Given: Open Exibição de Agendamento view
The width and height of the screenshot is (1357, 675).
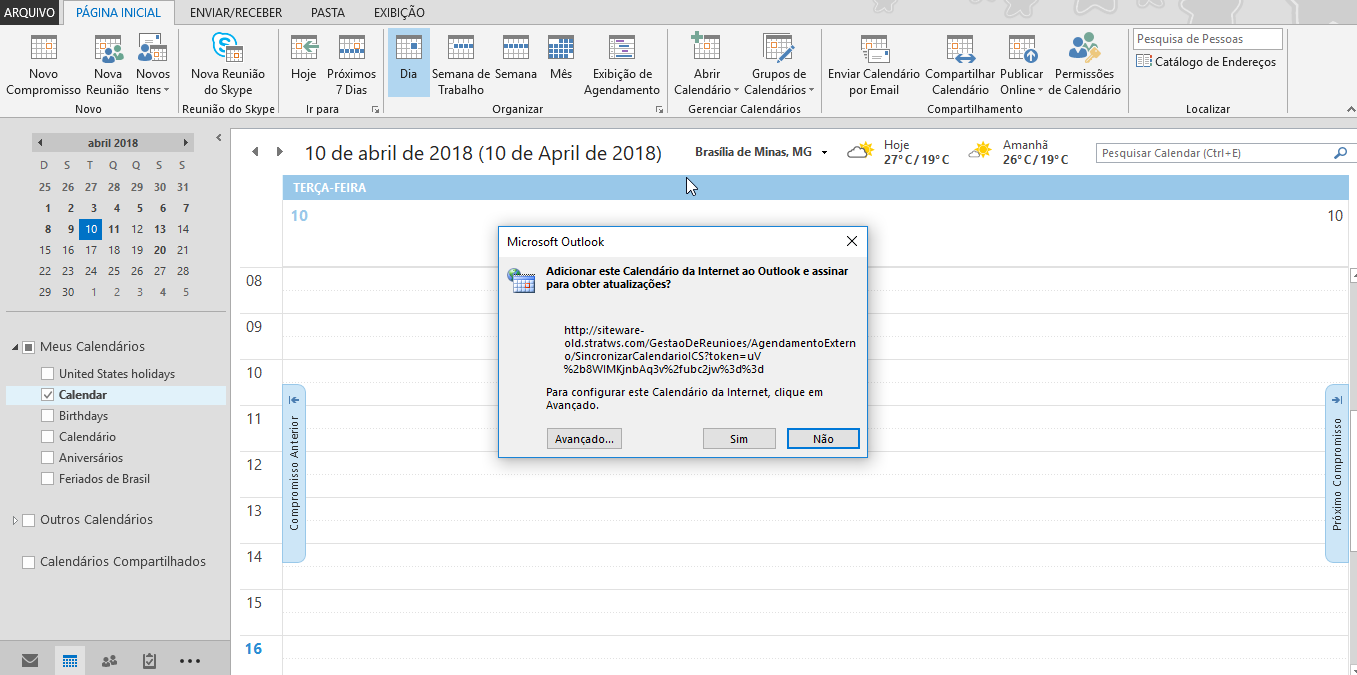Looking at the screenshot, I should point(622,65).
